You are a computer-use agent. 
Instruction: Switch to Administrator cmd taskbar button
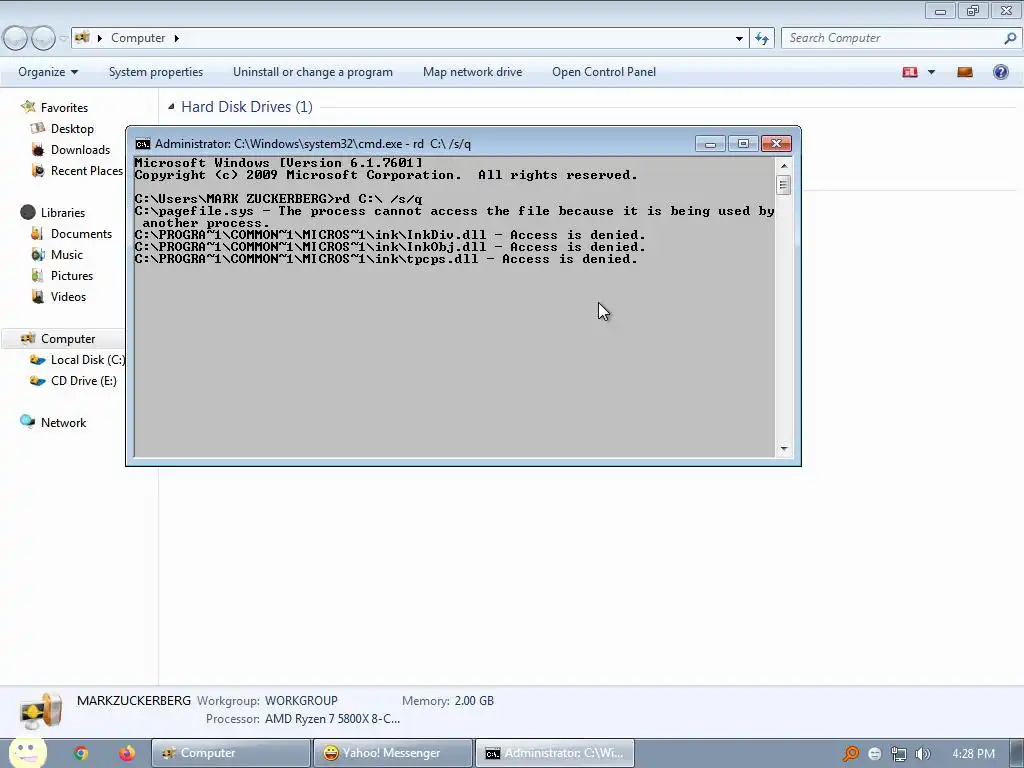coord(554,753)
